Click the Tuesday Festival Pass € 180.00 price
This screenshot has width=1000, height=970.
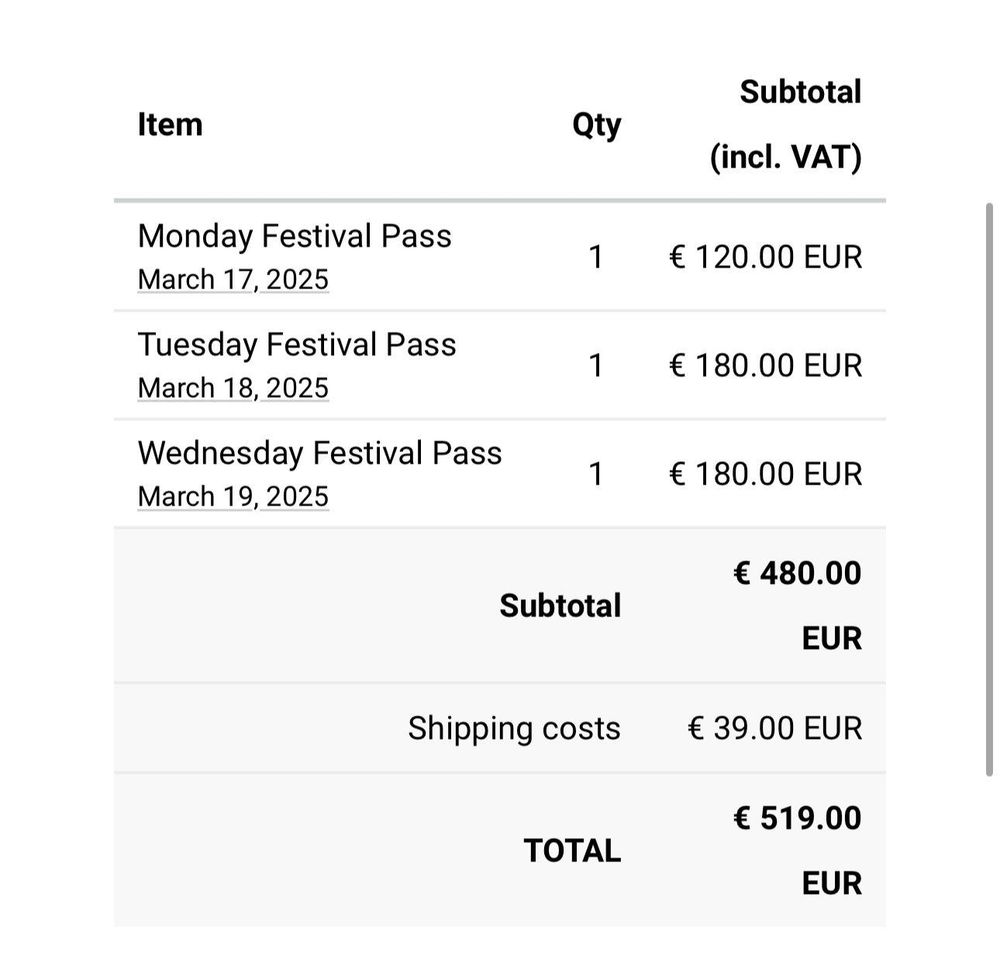(765, 366)
